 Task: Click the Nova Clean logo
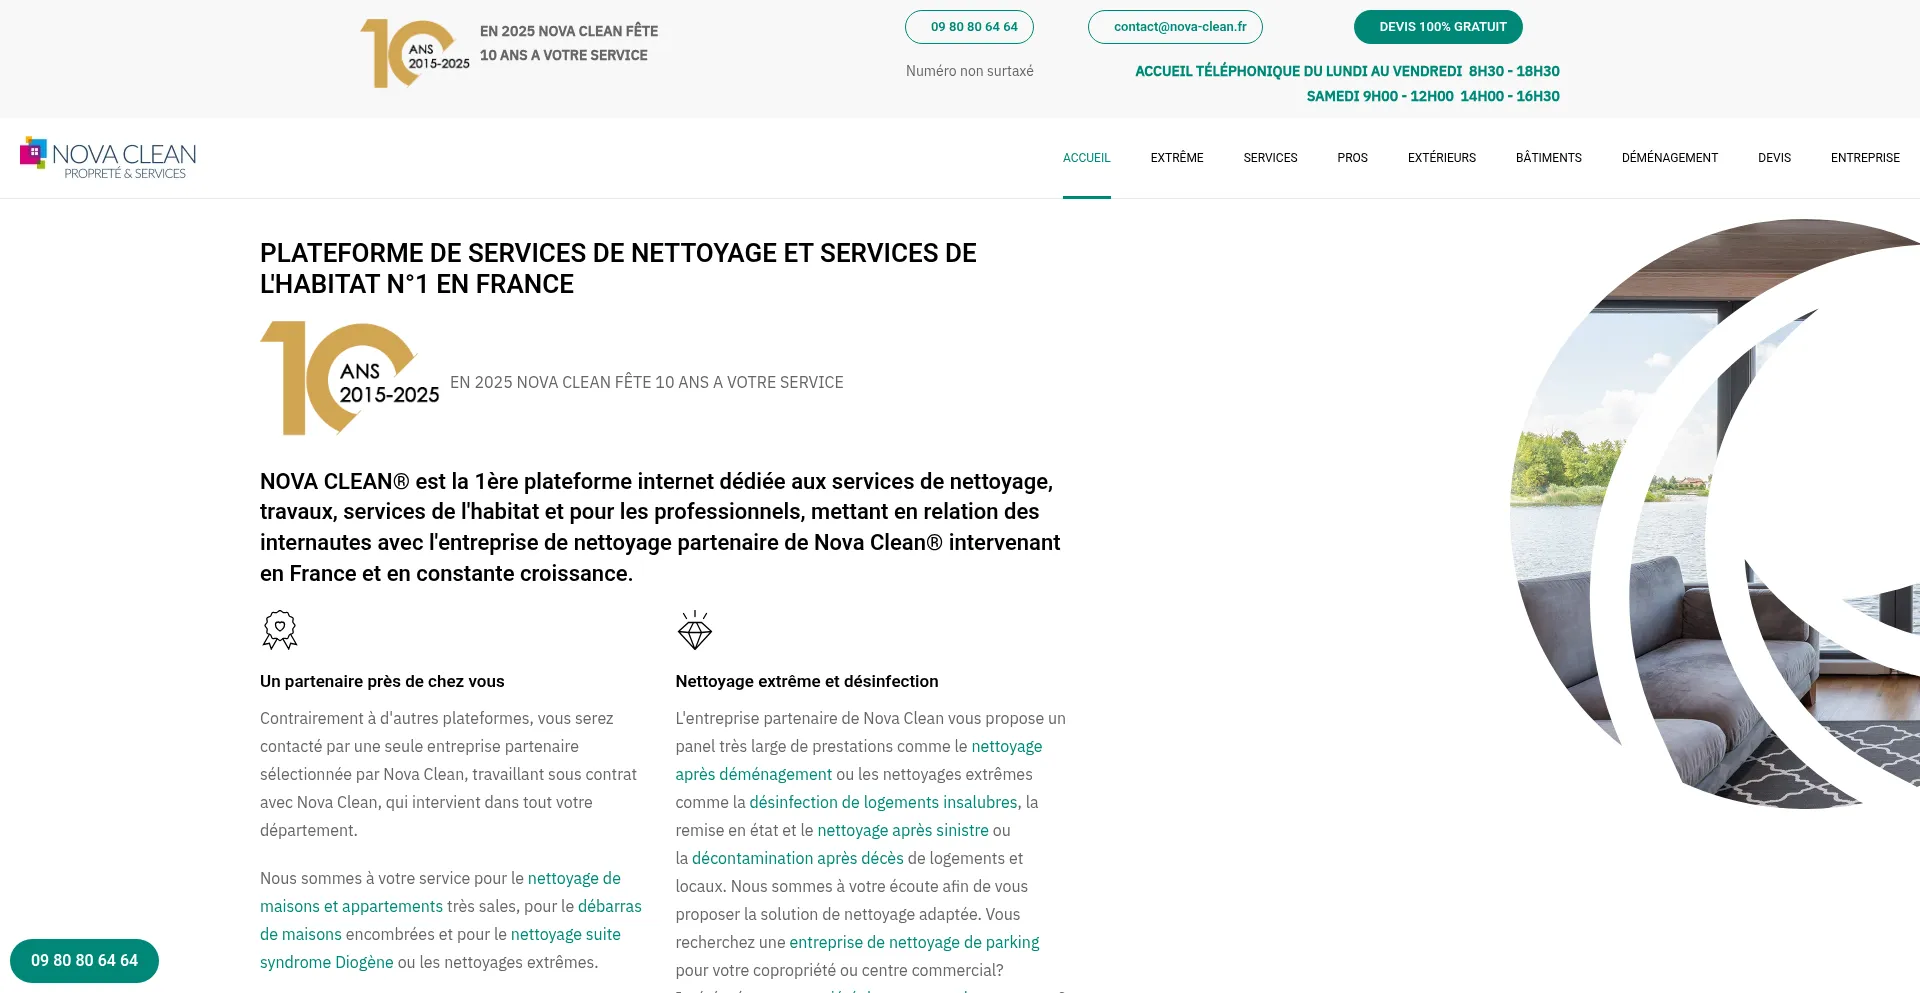pos(108,158)
